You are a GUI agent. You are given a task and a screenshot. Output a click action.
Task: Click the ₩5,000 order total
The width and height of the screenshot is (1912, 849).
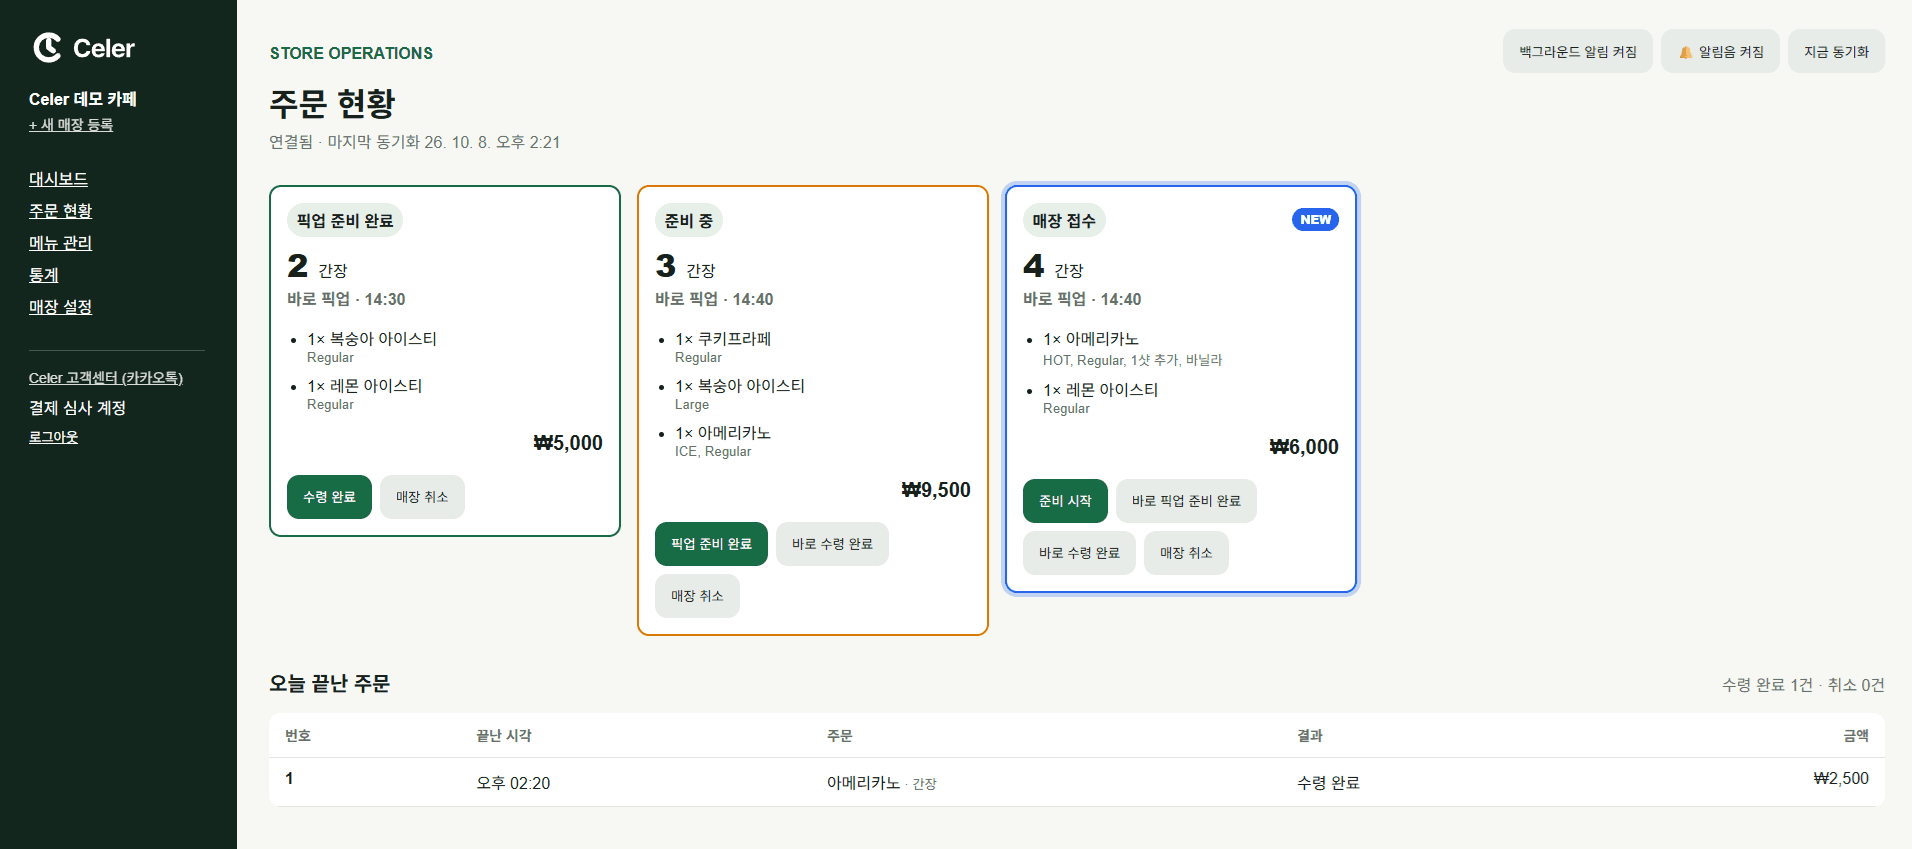pos(568,443)
